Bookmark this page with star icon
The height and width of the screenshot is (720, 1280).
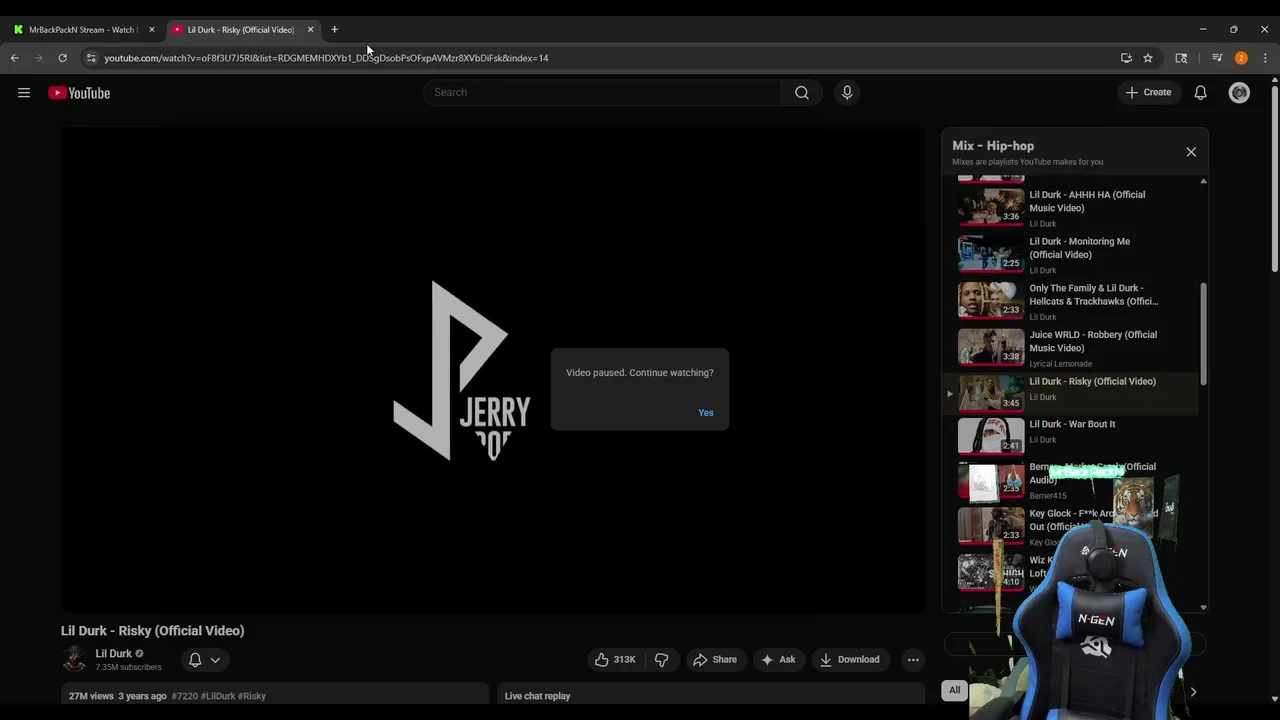coord(1148,58)
